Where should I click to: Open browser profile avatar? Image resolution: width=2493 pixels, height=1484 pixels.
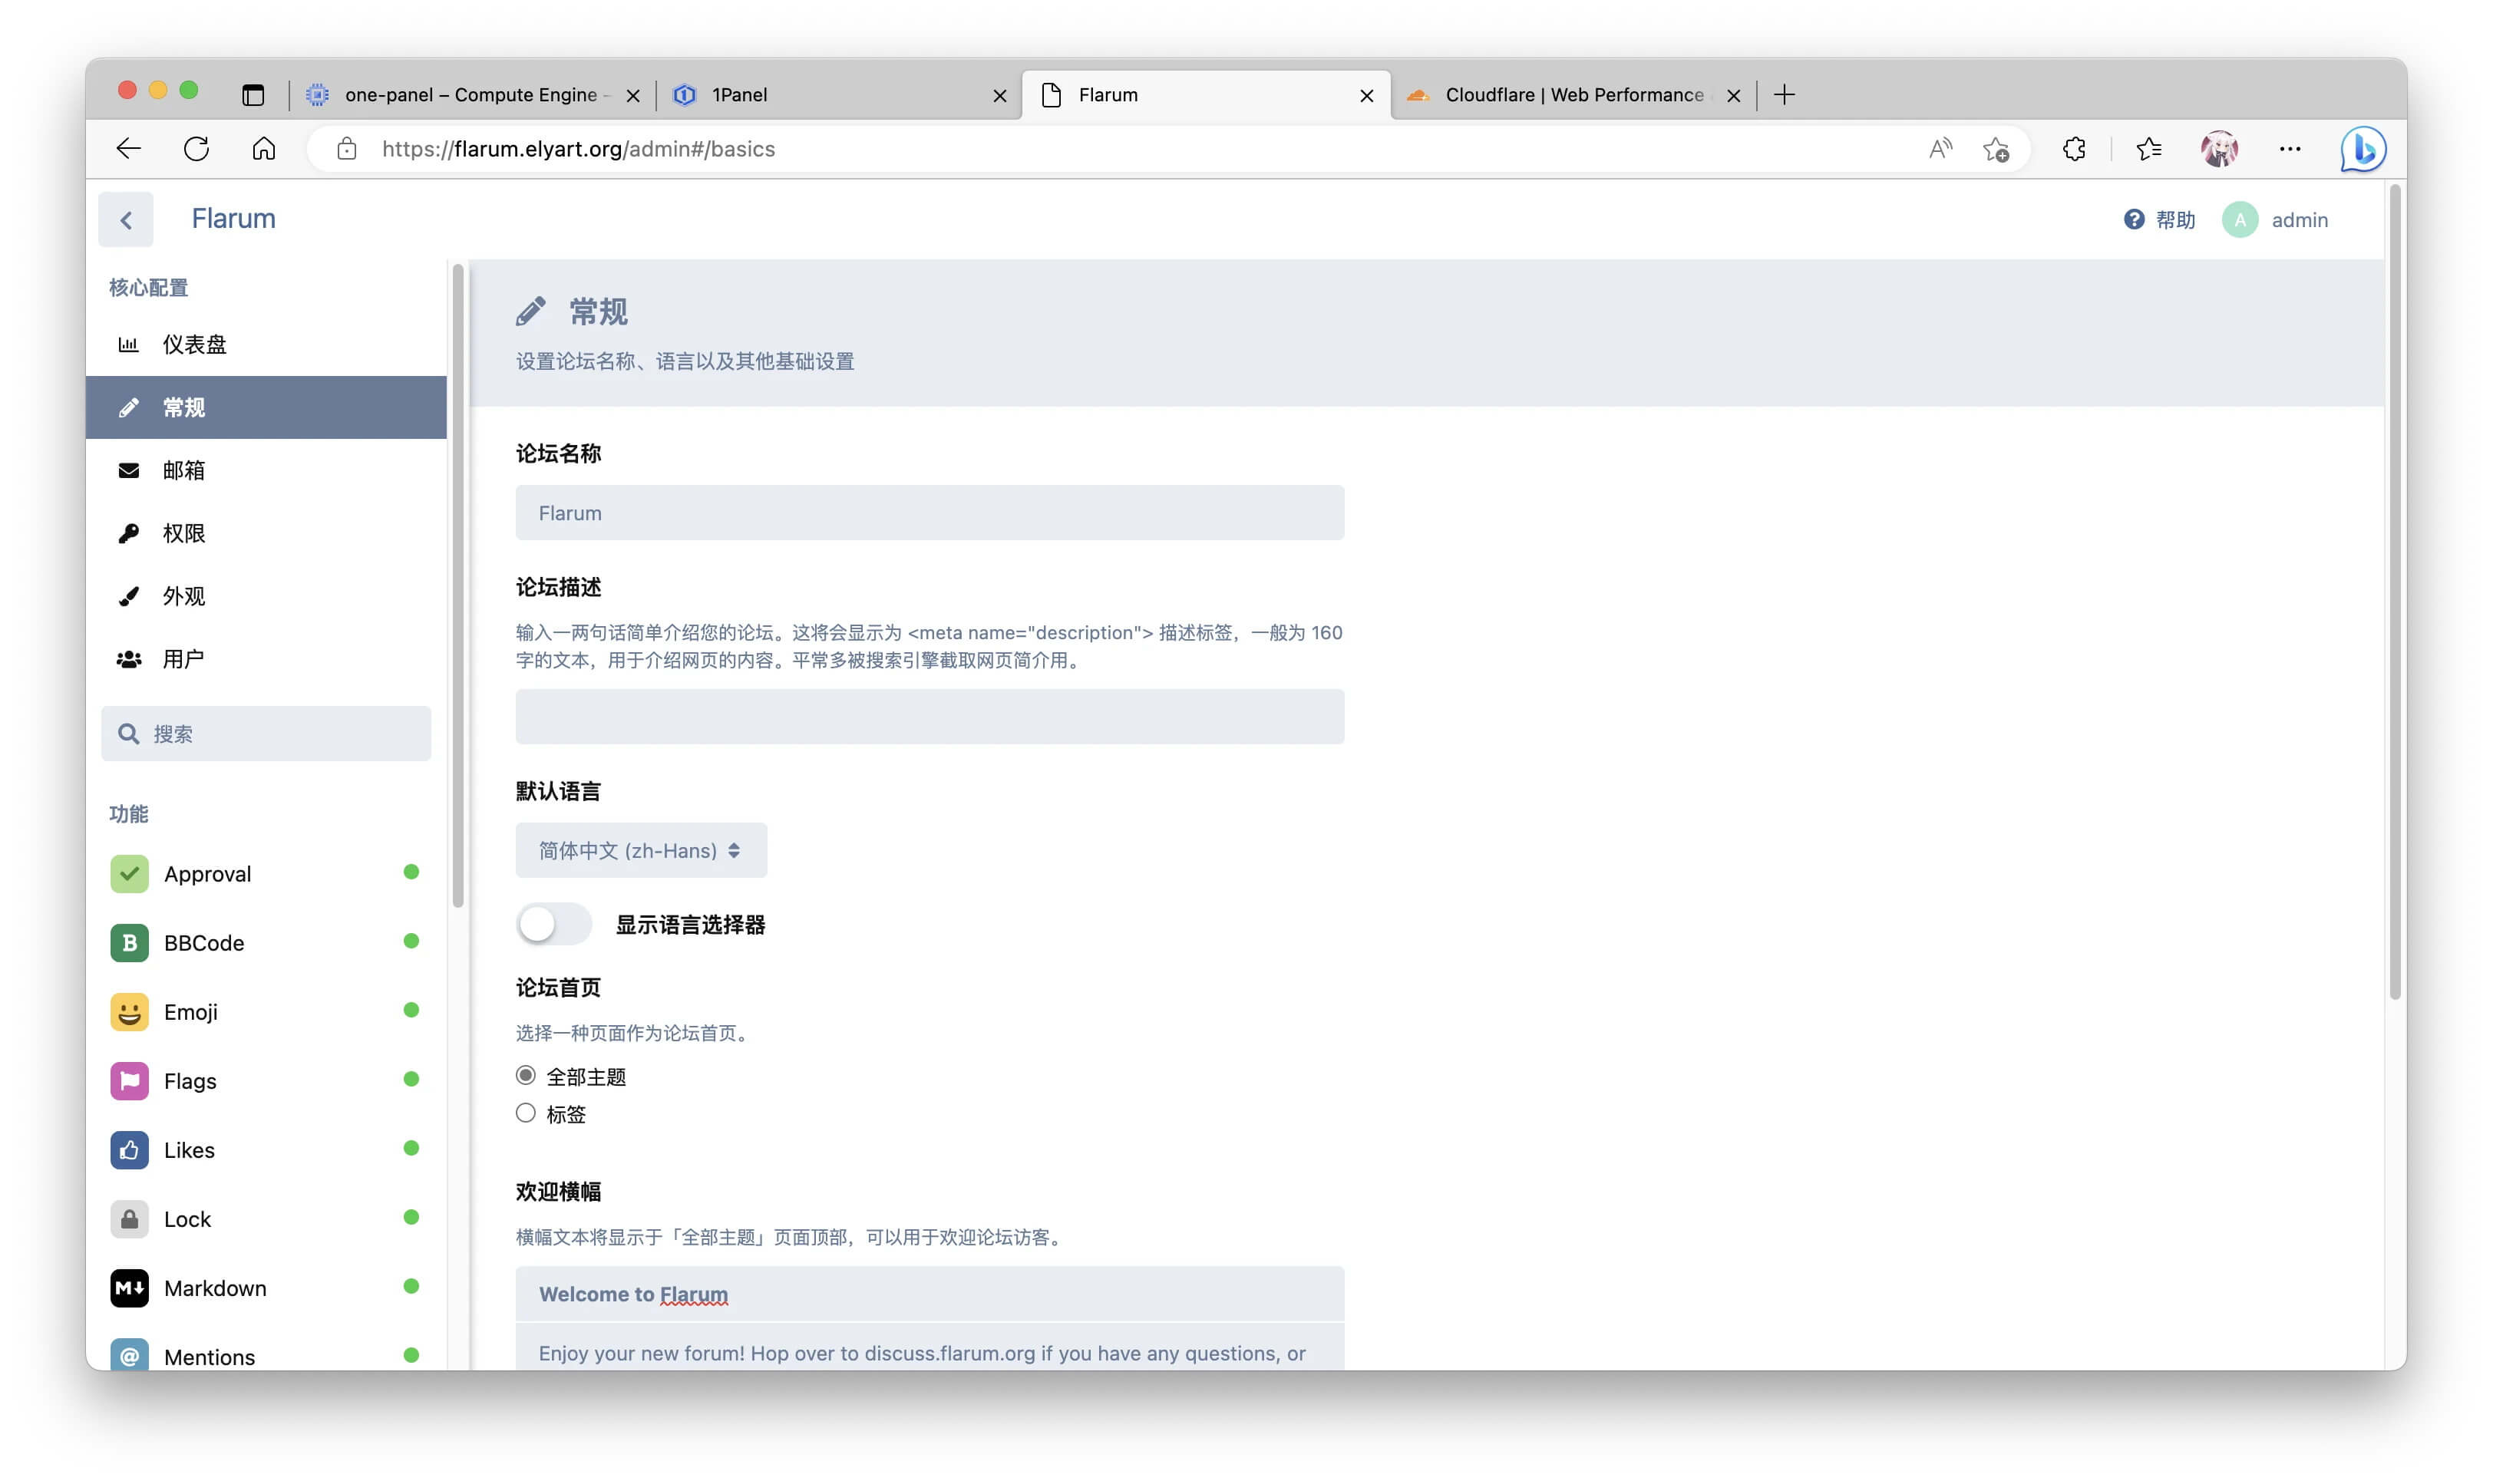point(2219,149)
